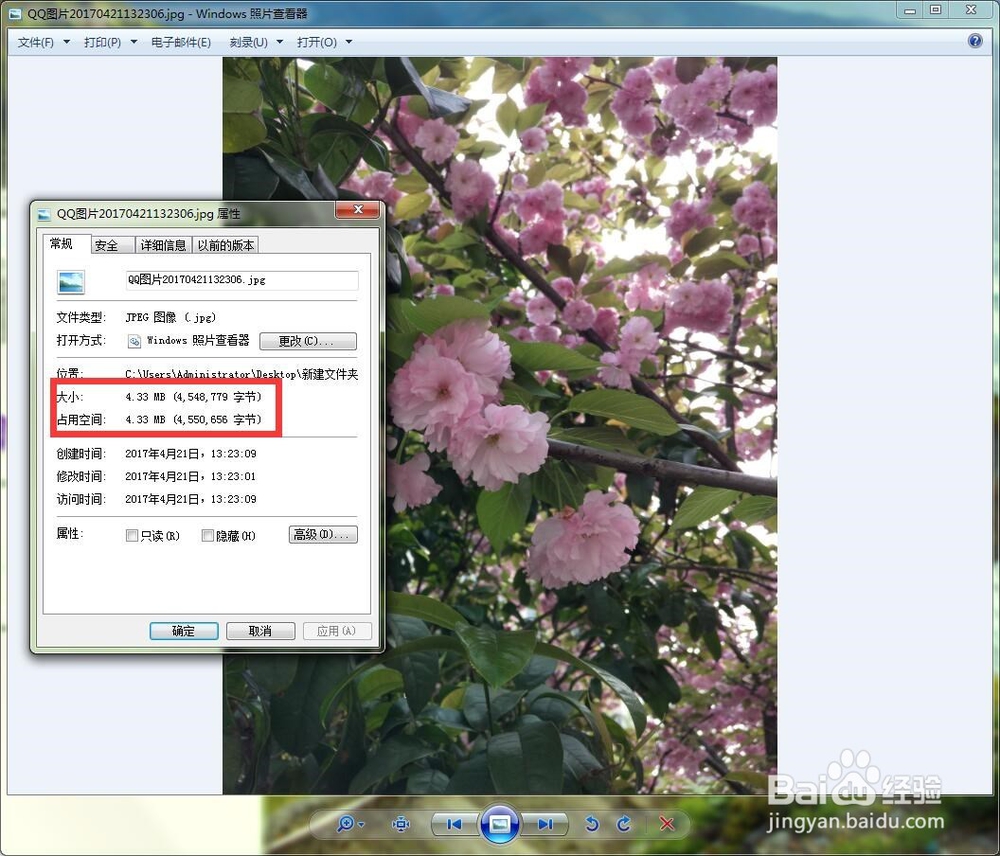Delete the photo with the red X
This screenshot has height=856, width=1000.
[667, 824]
